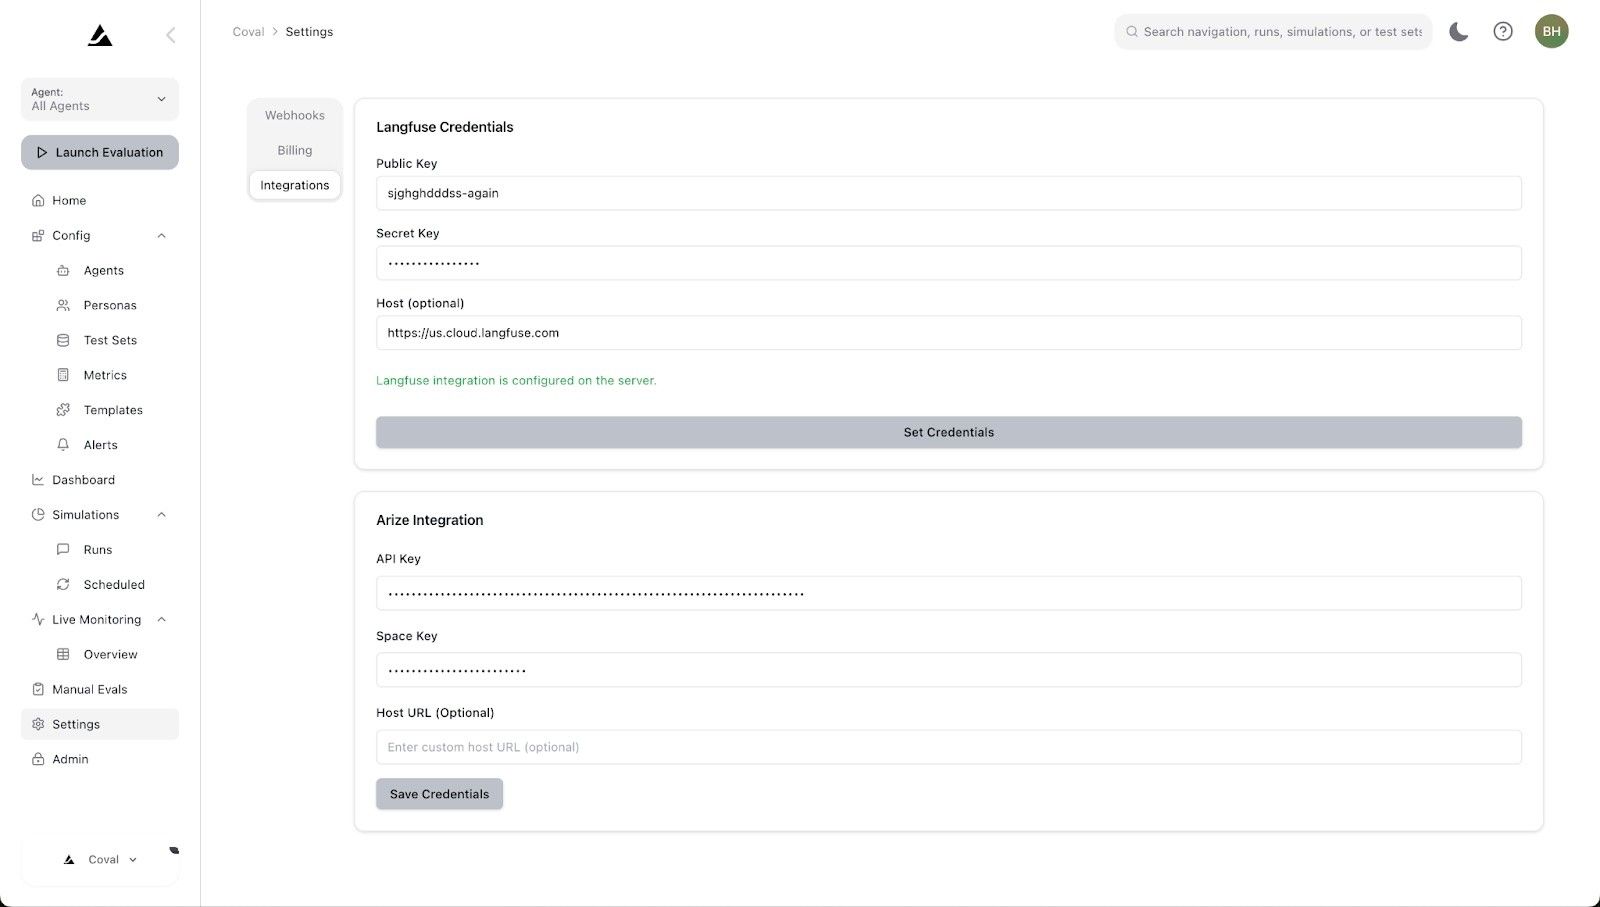1600x907 pixels.
Task: Click the Test Sets database icon
Action: (63, 341)
